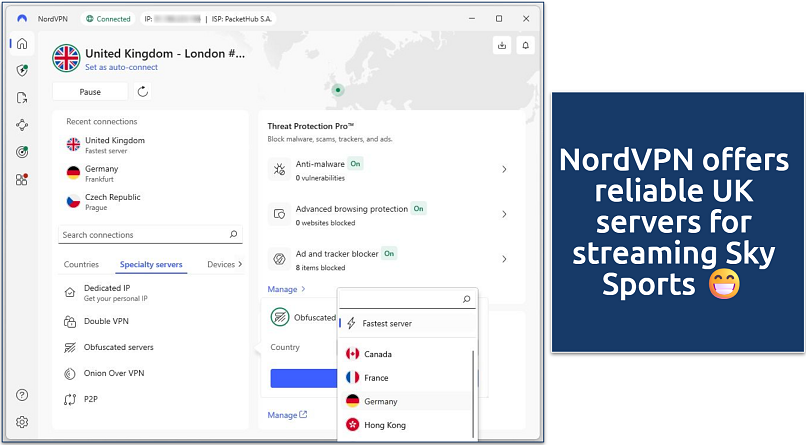This screenshot has height=445, width=806.
Task: Select Germany in the country dropdown
Action: point(381,401)
